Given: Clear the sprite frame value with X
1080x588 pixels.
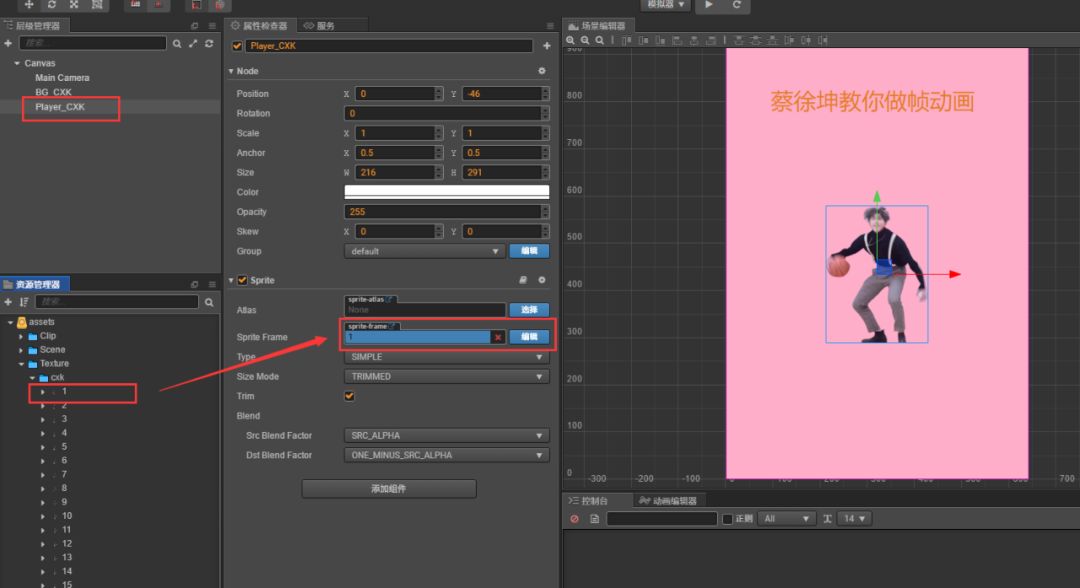Looking at the screenshot, I should click(498, 337).
